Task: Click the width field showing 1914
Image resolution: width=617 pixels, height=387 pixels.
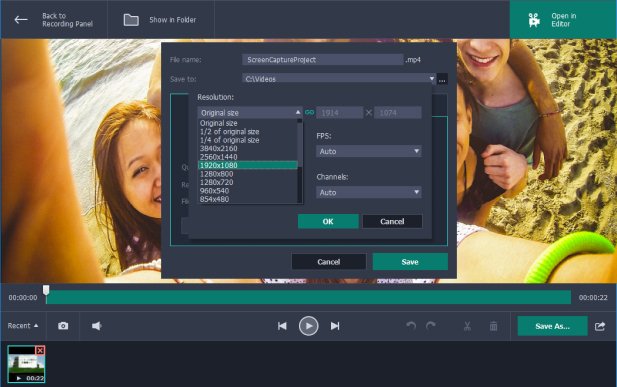Action: (340, 113)
